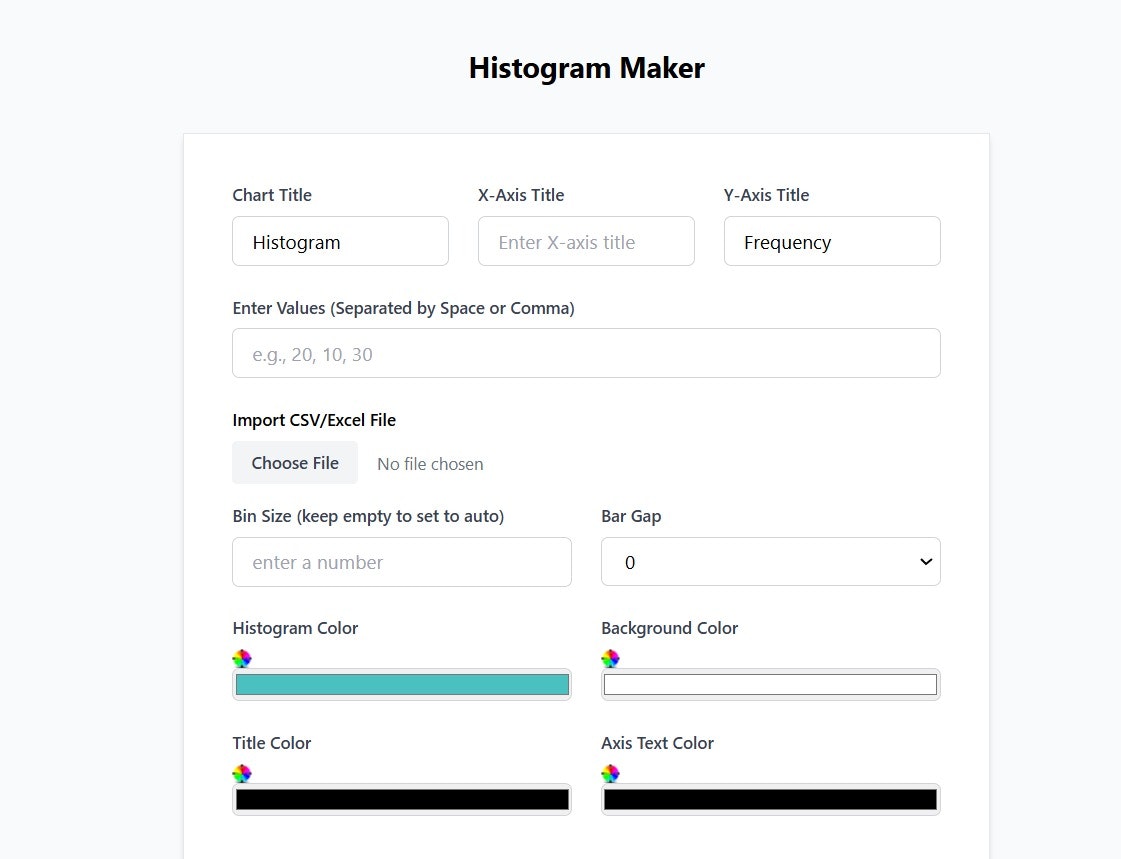Open the Axis Text Color rainbow picker icon
The image size is (1121, 859).
click(610, 773)
